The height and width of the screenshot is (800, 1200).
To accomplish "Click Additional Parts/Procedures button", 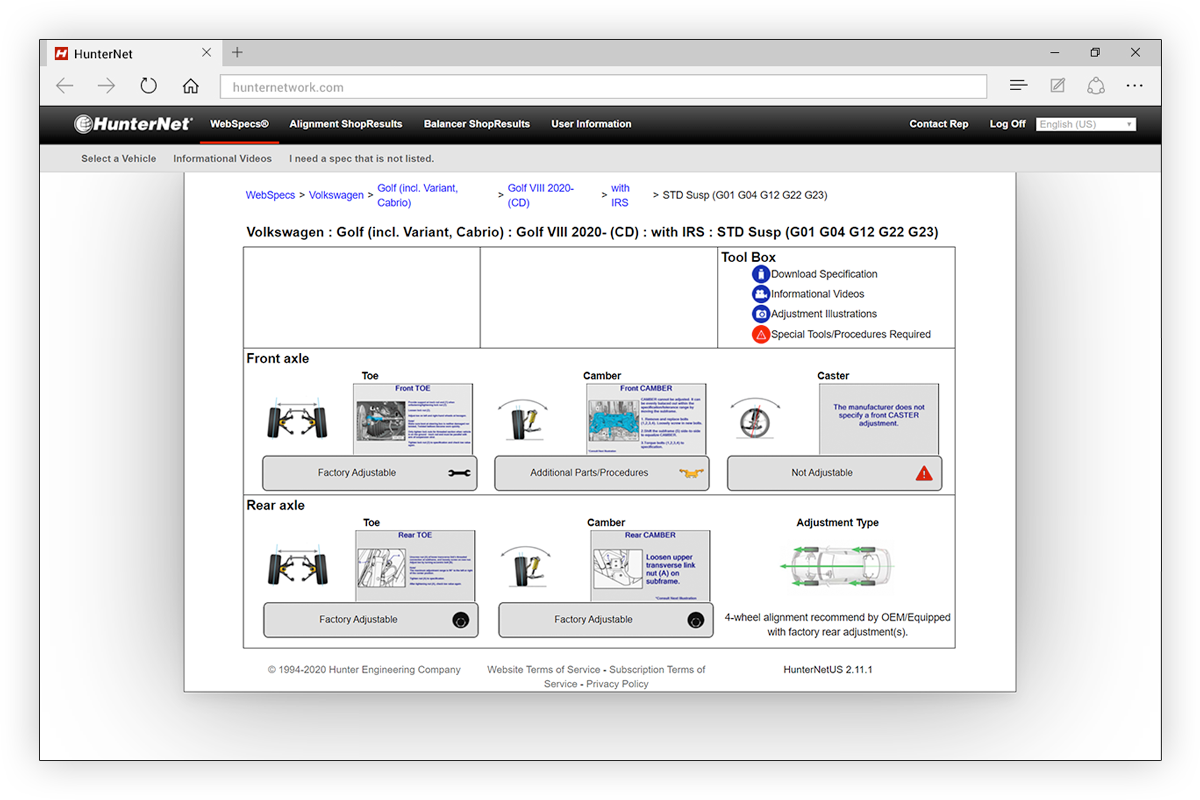I will click(602, 473).
